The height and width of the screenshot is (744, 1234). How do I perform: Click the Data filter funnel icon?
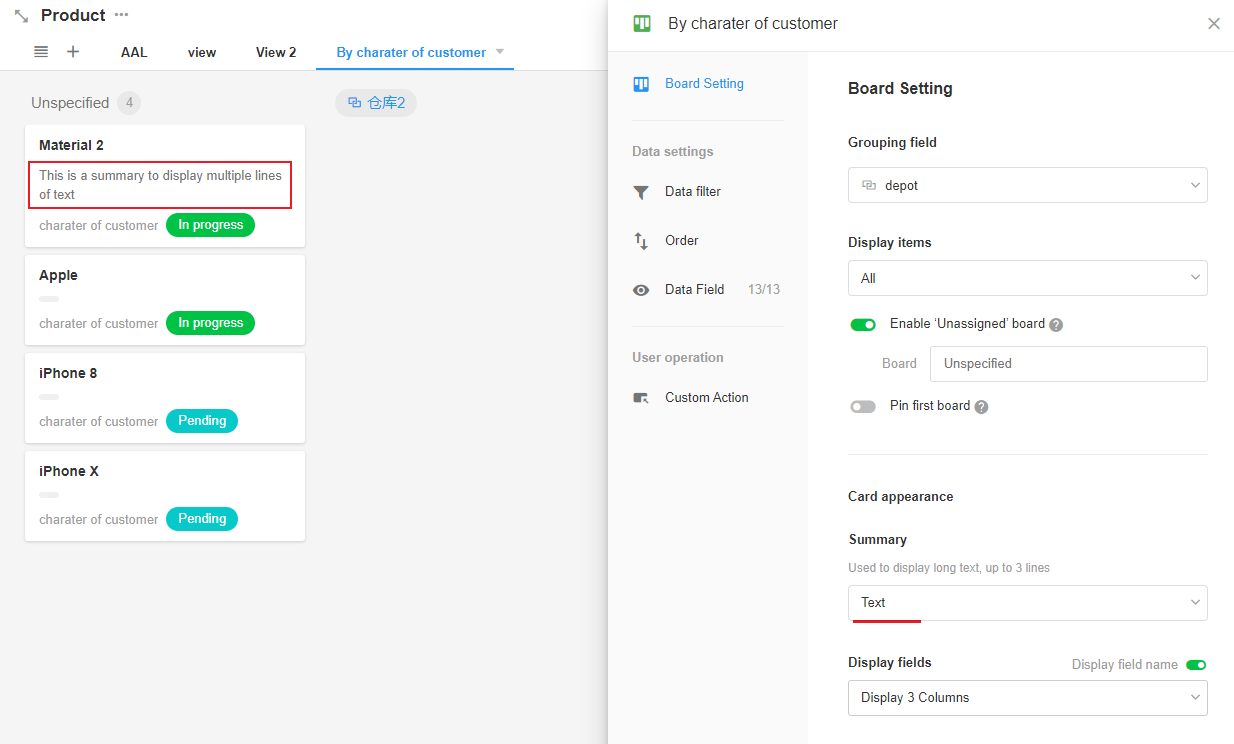point(641,192)
